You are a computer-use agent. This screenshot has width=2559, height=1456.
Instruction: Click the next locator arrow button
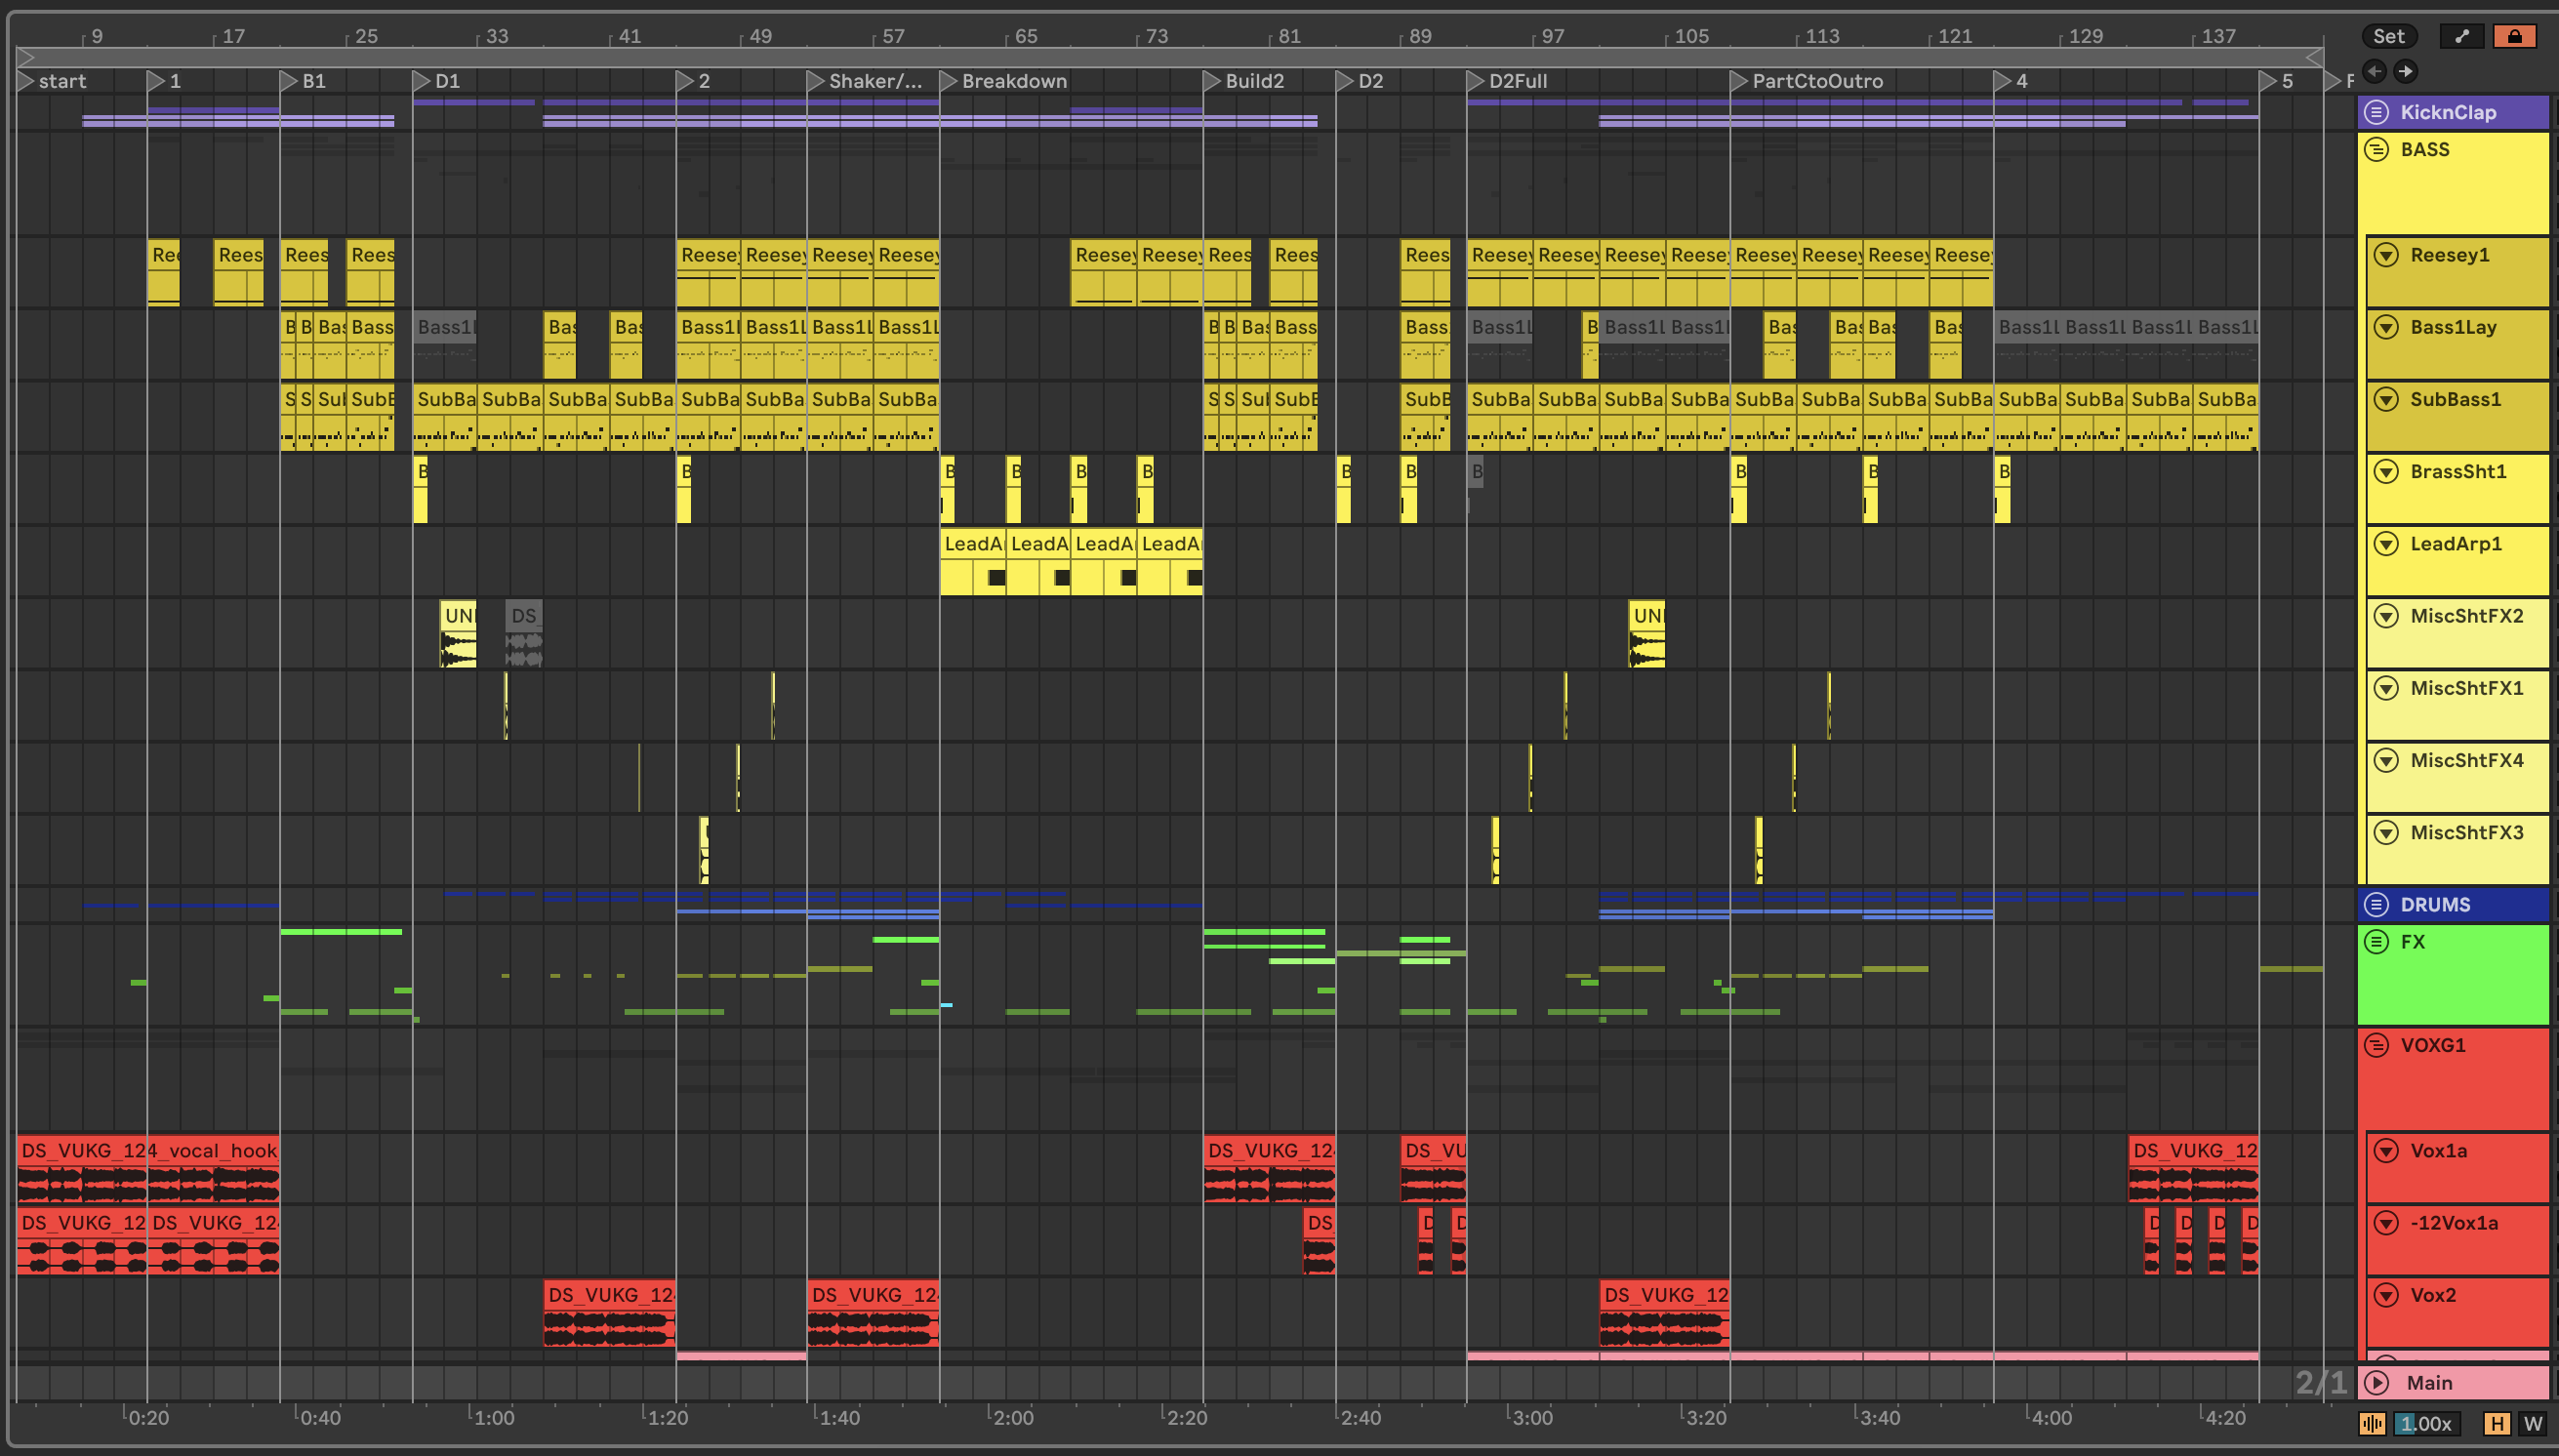pos(2406,71)
